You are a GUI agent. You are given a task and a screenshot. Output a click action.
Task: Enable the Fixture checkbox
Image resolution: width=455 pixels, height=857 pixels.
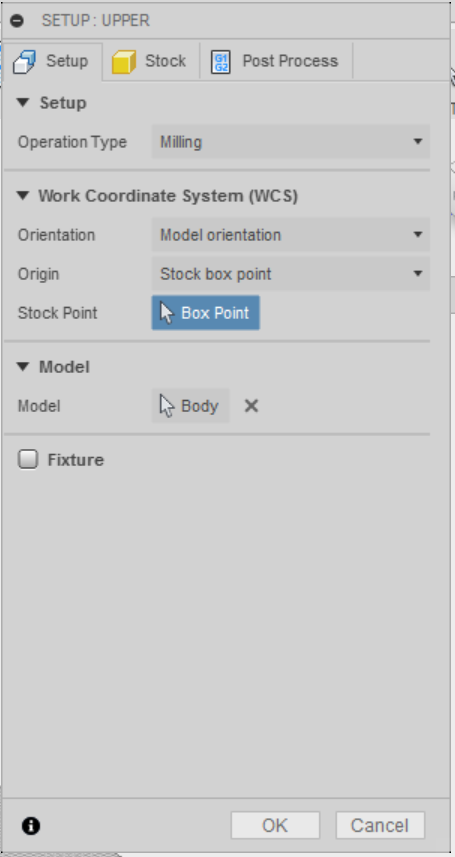(x=28, y=459)
